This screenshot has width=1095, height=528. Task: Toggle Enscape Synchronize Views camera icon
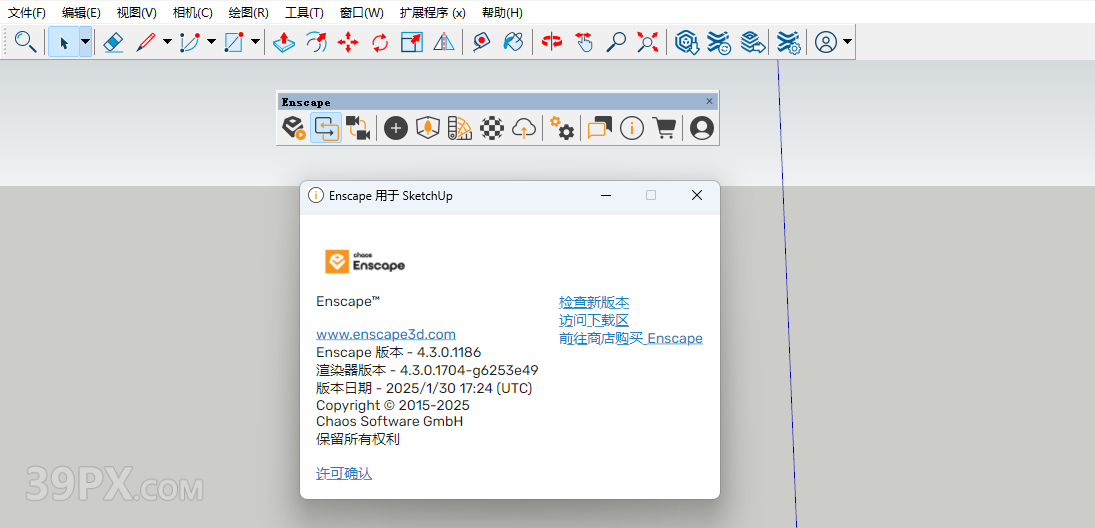click(x=358, y=128)
